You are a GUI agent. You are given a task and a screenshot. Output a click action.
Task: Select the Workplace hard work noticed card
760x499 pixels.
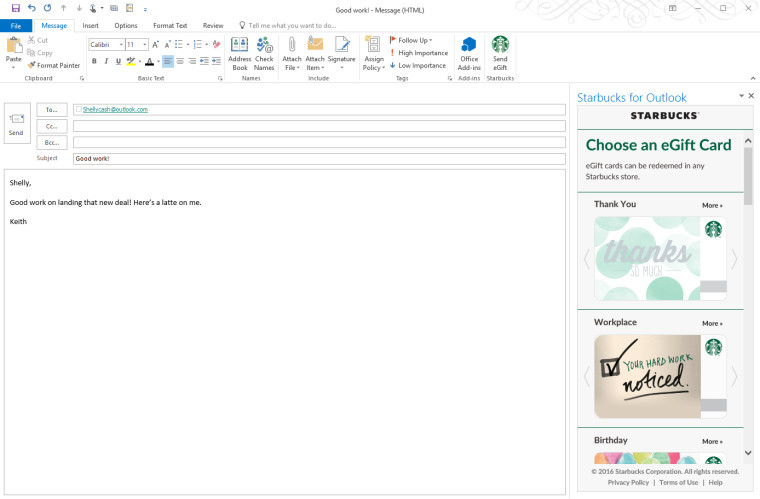pyautogui.click(x=660, y=376)
